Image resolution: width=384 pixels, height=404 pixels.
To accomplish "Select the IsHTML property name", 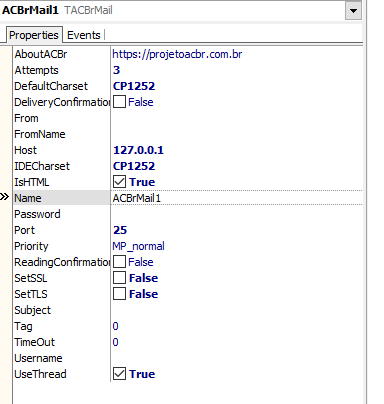I will pos(32,182).
